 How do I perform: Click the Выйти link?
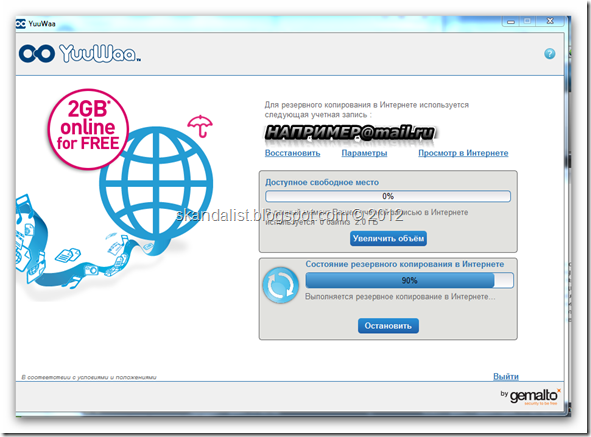point(506,376)
